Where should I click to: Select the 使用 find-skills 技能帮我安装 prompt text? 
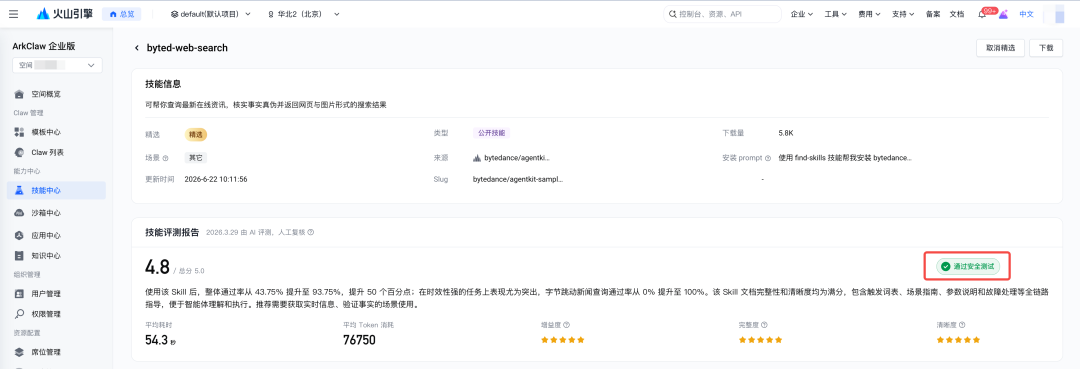click(x=845, y=158)
